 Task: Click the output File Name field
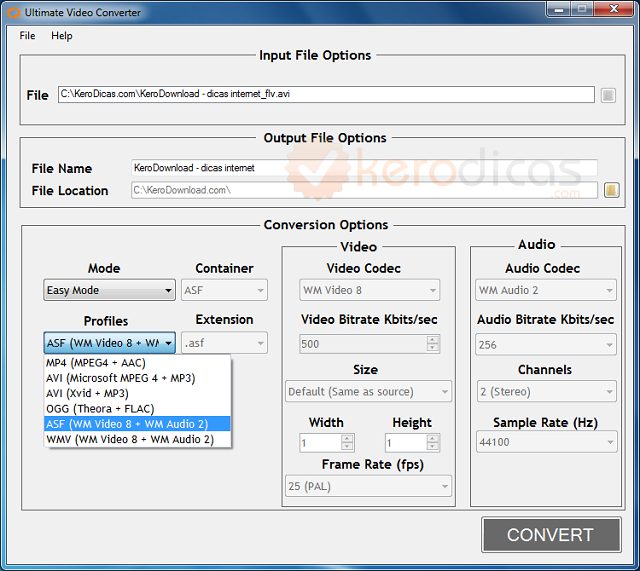tap(364, 168)
